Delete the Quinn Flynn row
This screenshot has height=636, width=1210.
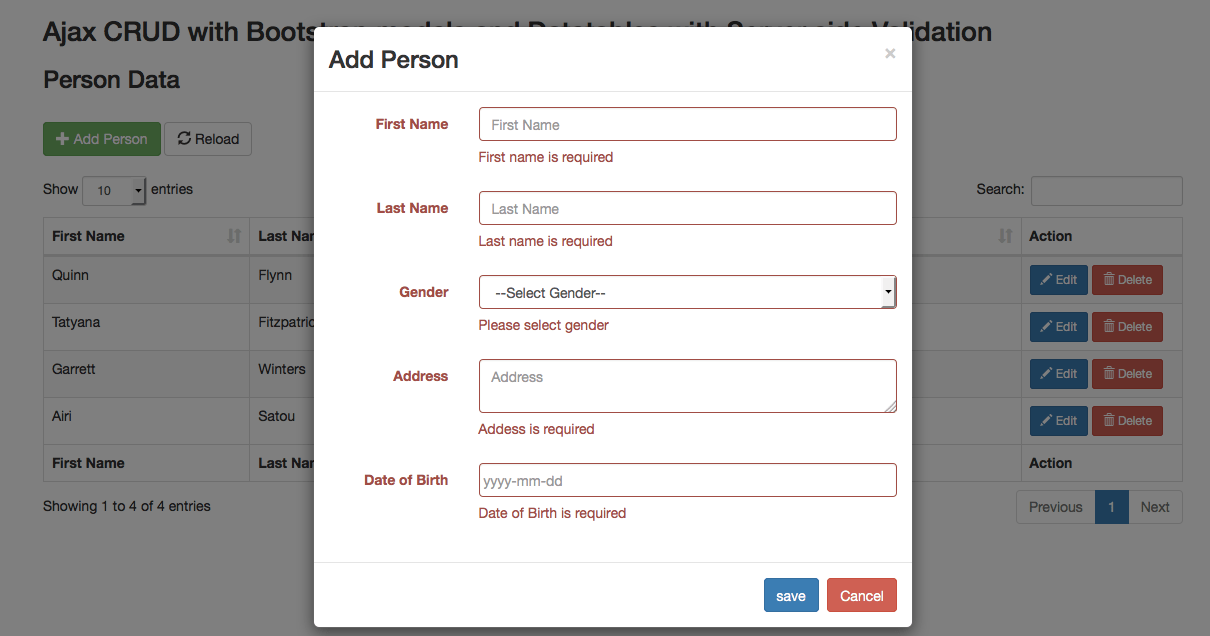point(1127,280)
